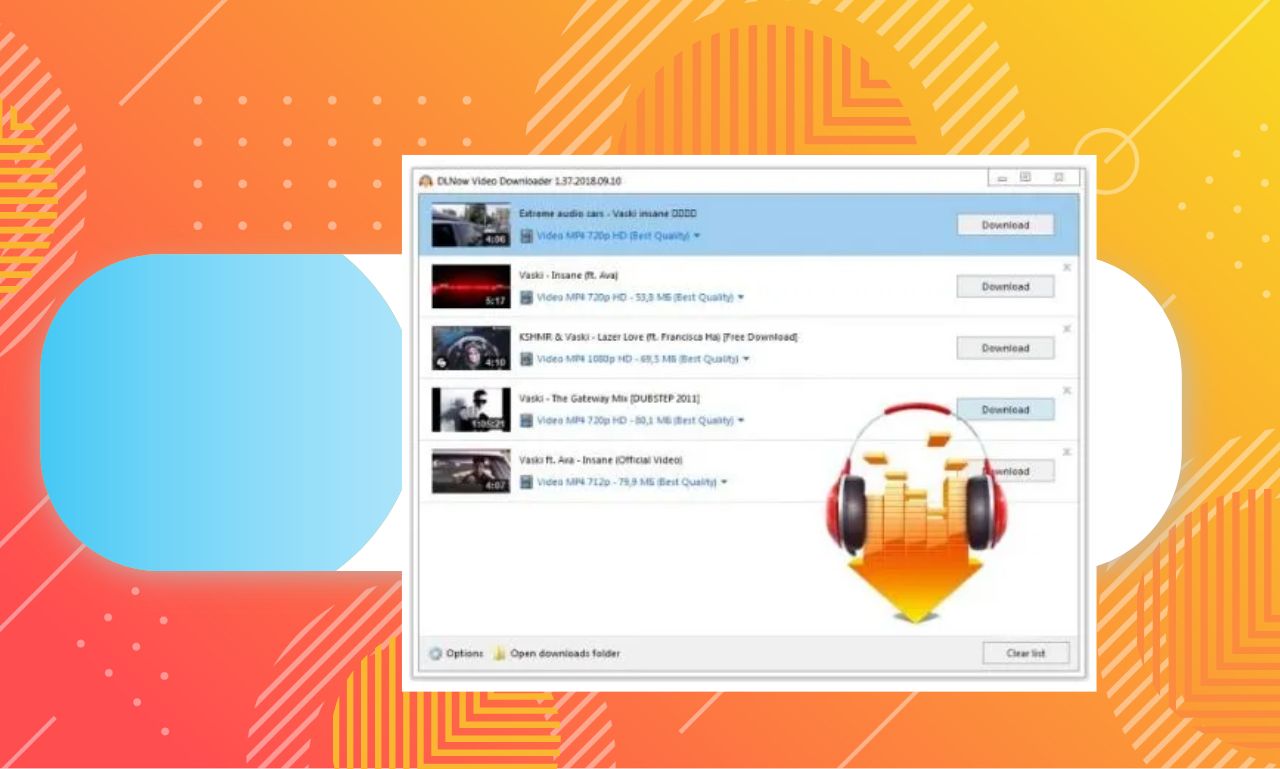Viewport: 1280px width, 769px height.
Task: Open the Video MP4 712p quality dropdown
Action: click(x=724, y=482)
